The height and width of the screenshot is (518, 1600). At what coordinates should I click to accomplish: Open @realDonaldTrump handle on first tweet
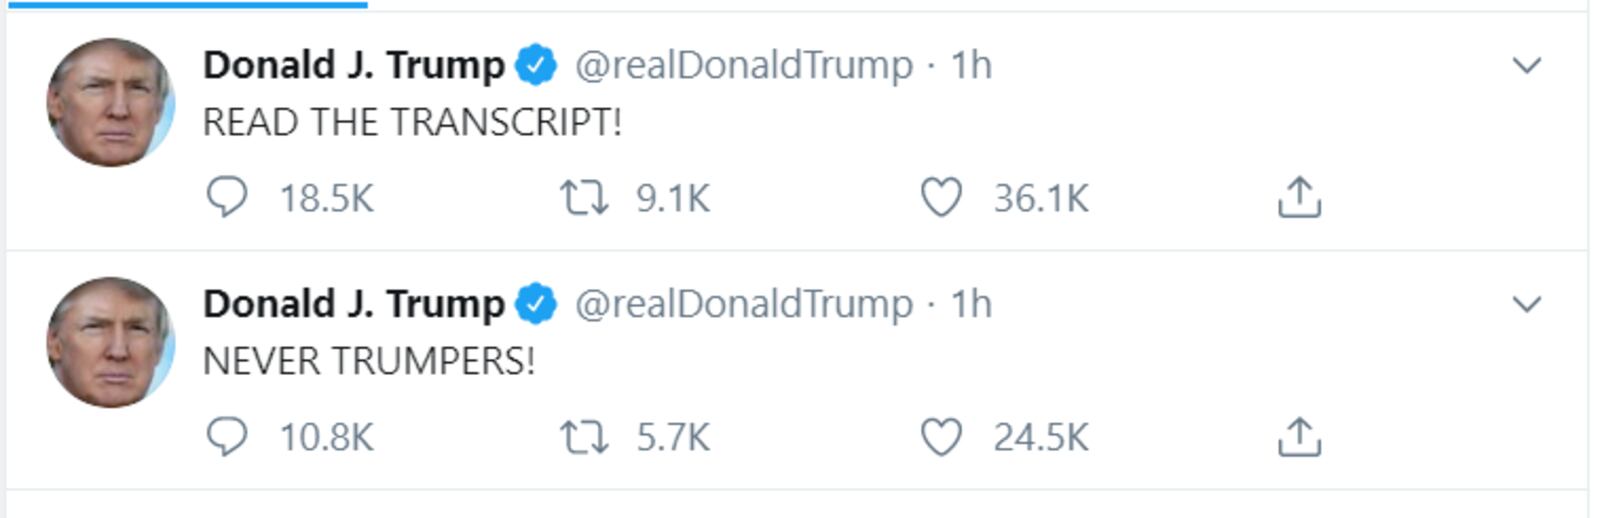pyautogui.click(x=743, y=65)
